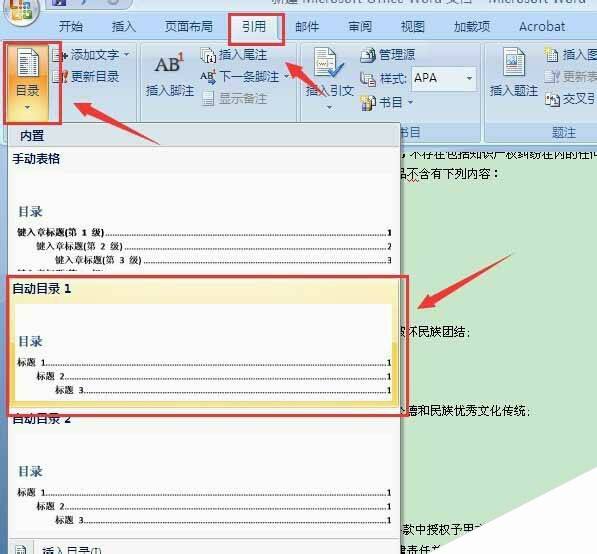Click 更新目录 update table button
The width and height of the screenshot is (597, 554).
(x=86, y=77)
